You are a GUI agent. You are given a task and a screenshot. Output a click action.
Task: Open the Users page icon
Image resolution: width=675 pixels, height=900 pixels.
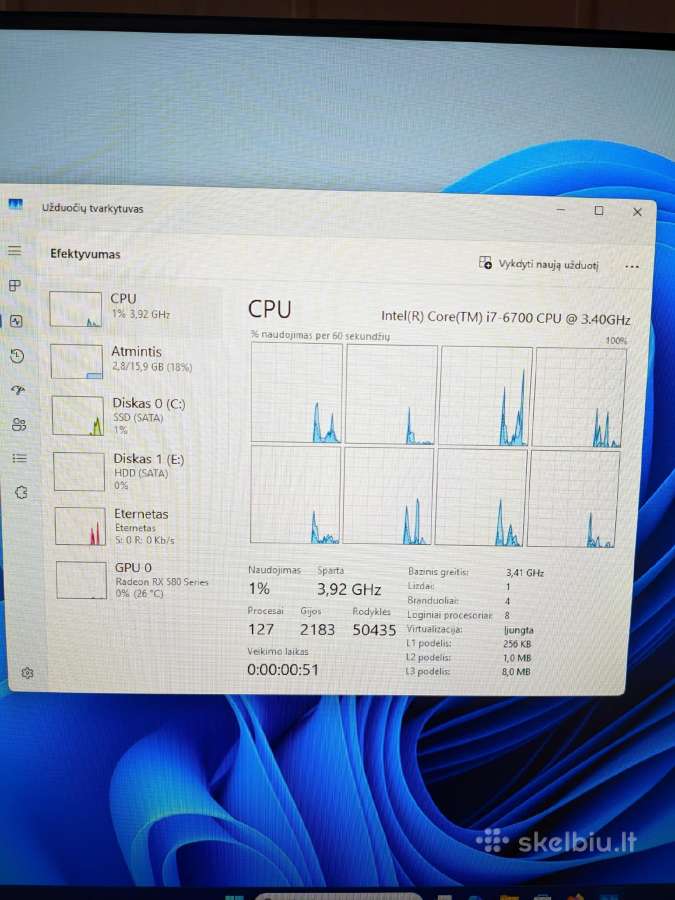[19, 425]
